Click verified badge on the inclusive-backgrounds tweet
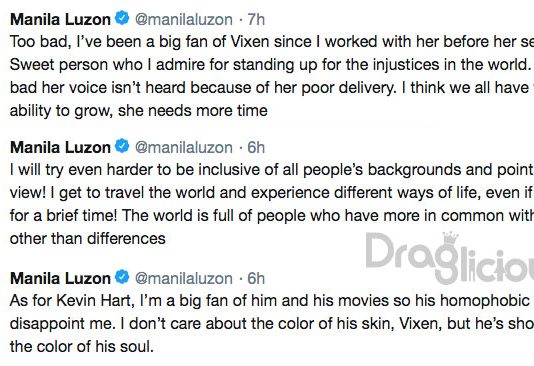 pos(122,146)
